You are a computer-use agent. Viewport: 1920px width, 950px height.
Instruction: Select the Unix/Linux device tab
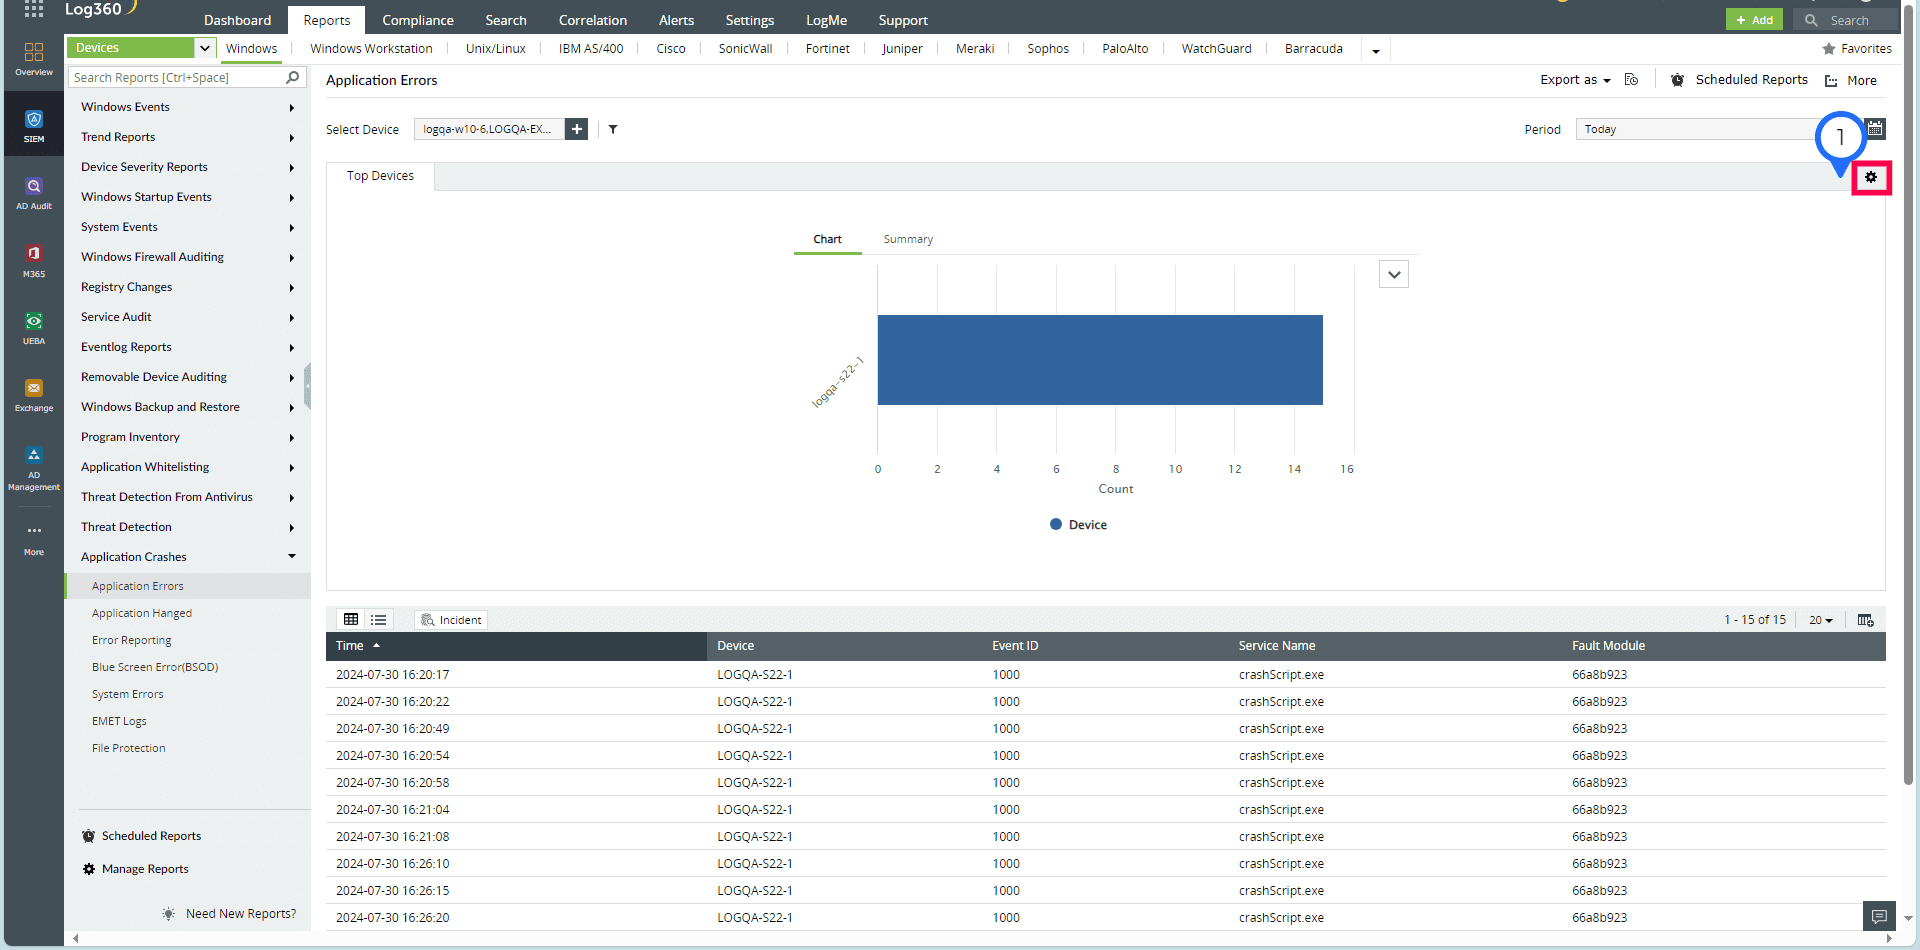tap(496, 49)
